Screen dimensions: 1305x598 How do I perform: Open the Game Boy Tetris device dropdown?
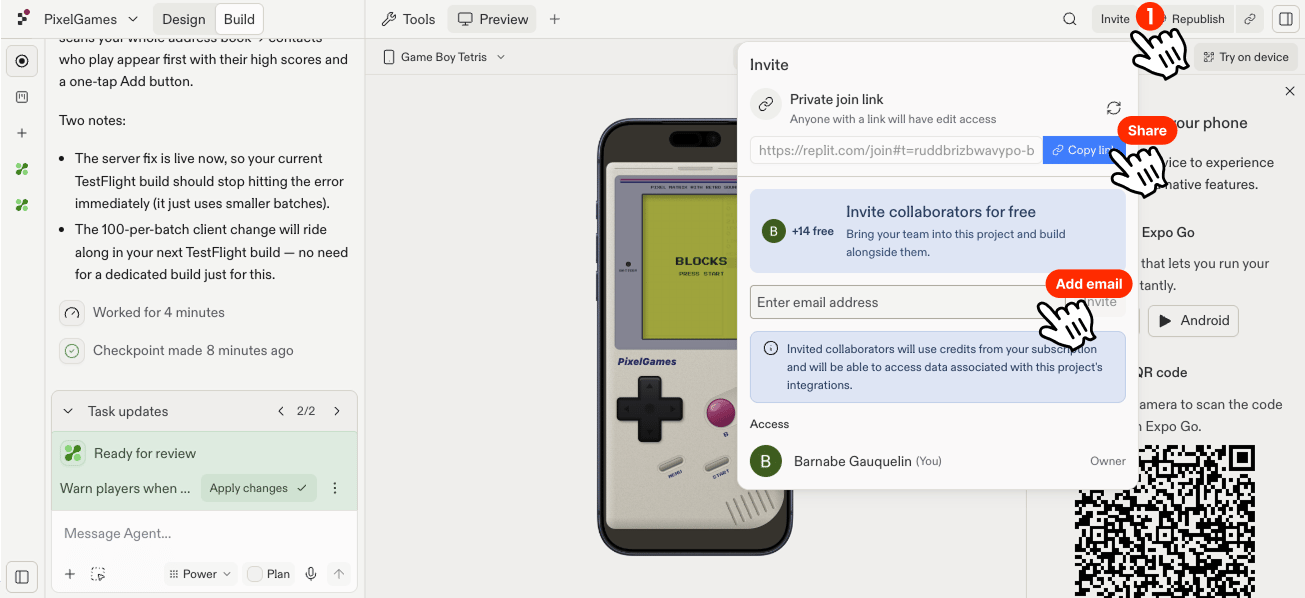click(x=444, y=57)
